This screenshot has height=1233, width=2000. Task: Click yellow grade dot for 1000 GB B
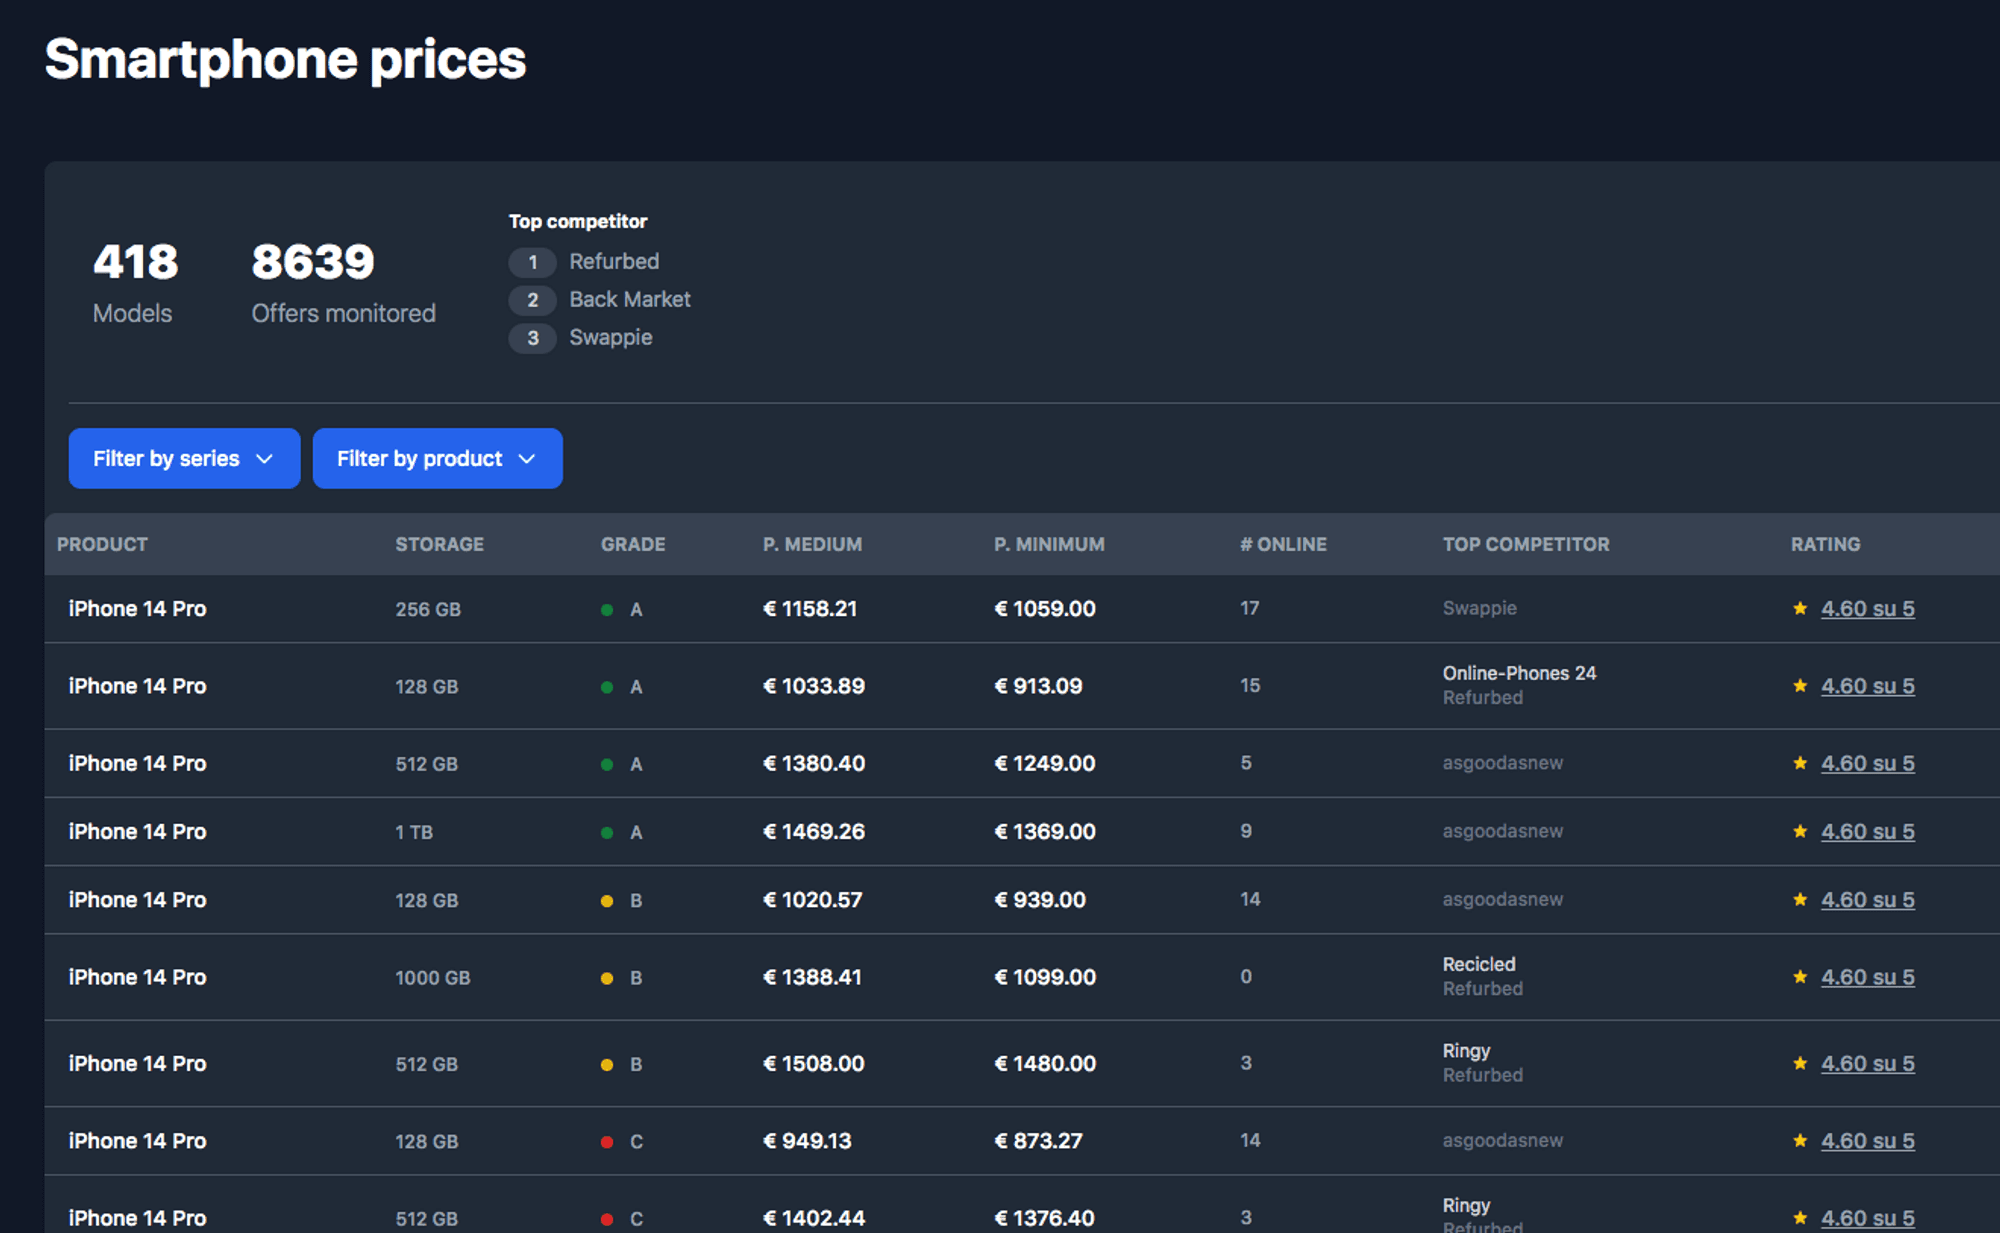point(607,978)
